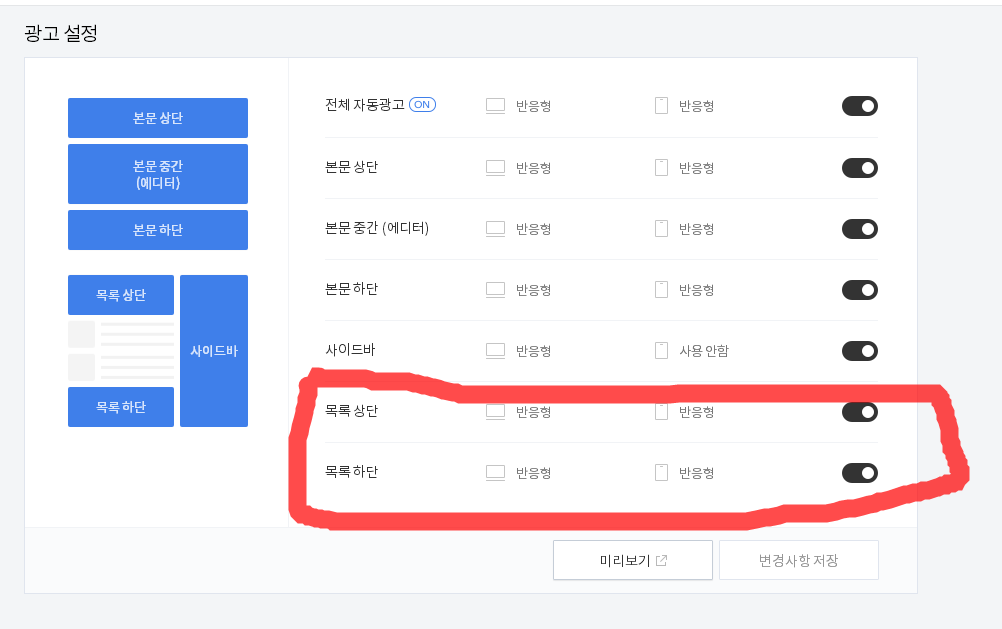Open desktop 반응형 option for 본문 중간 (에디터)

click(534, 229)
